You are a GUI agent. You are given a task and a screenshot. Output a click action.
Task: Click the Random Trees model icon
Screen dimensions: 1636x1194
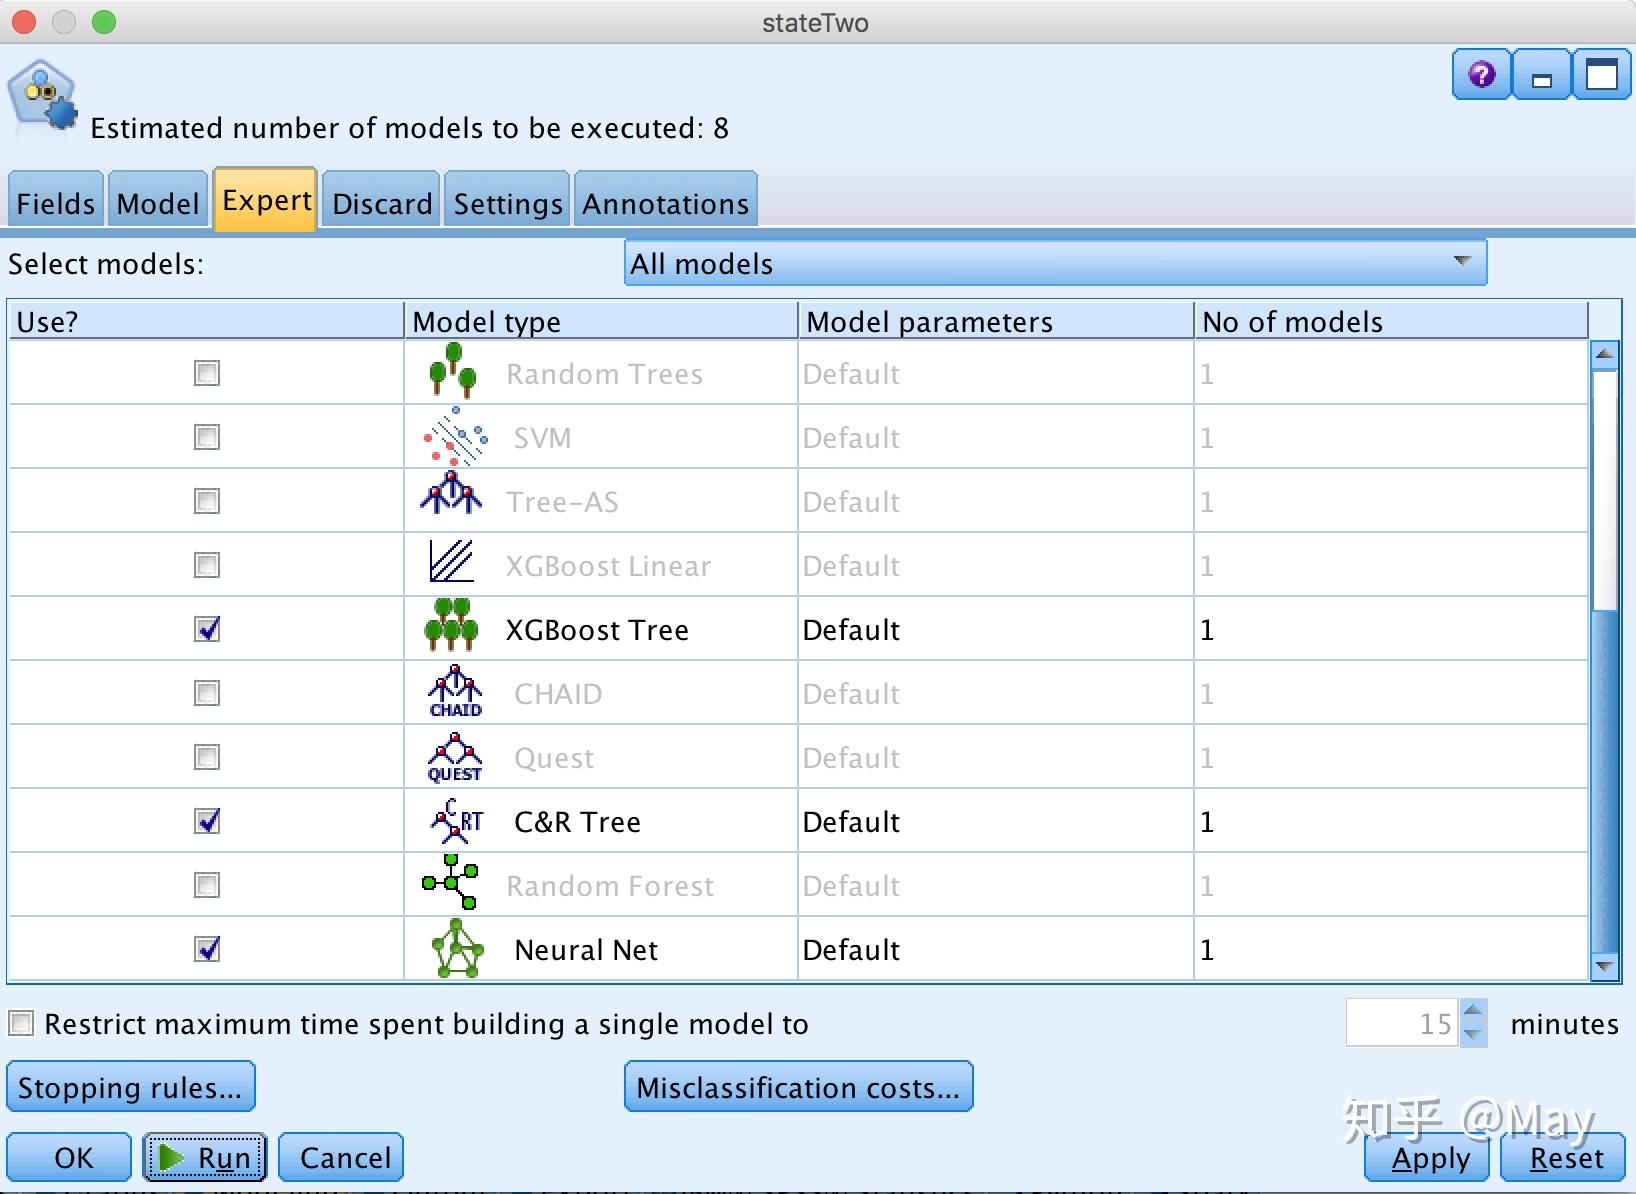coord(453,373)
